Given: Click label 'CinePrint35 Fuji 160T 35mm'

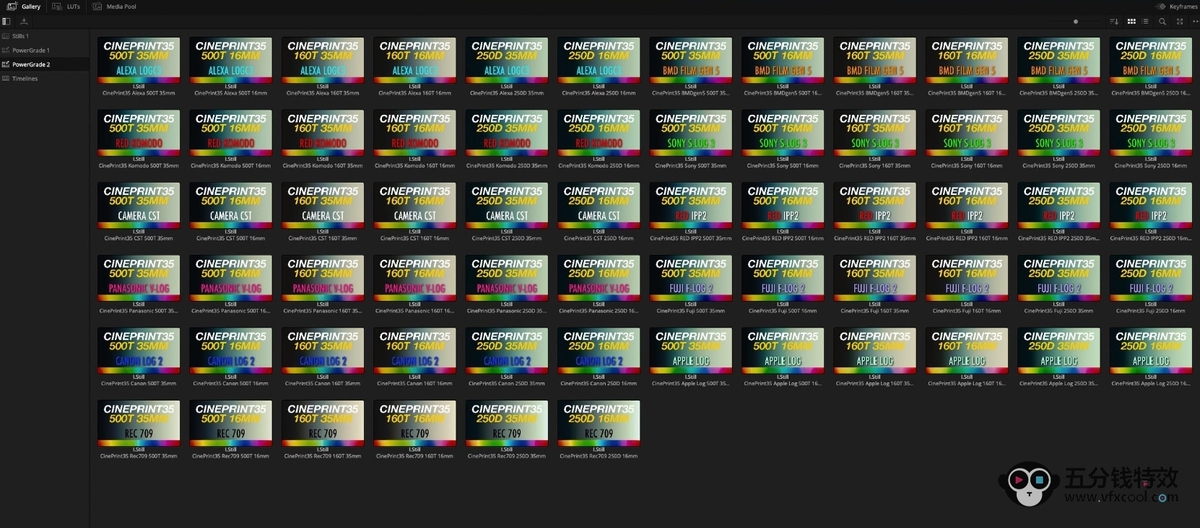Looking at the screenshot, I should point(874,311).
